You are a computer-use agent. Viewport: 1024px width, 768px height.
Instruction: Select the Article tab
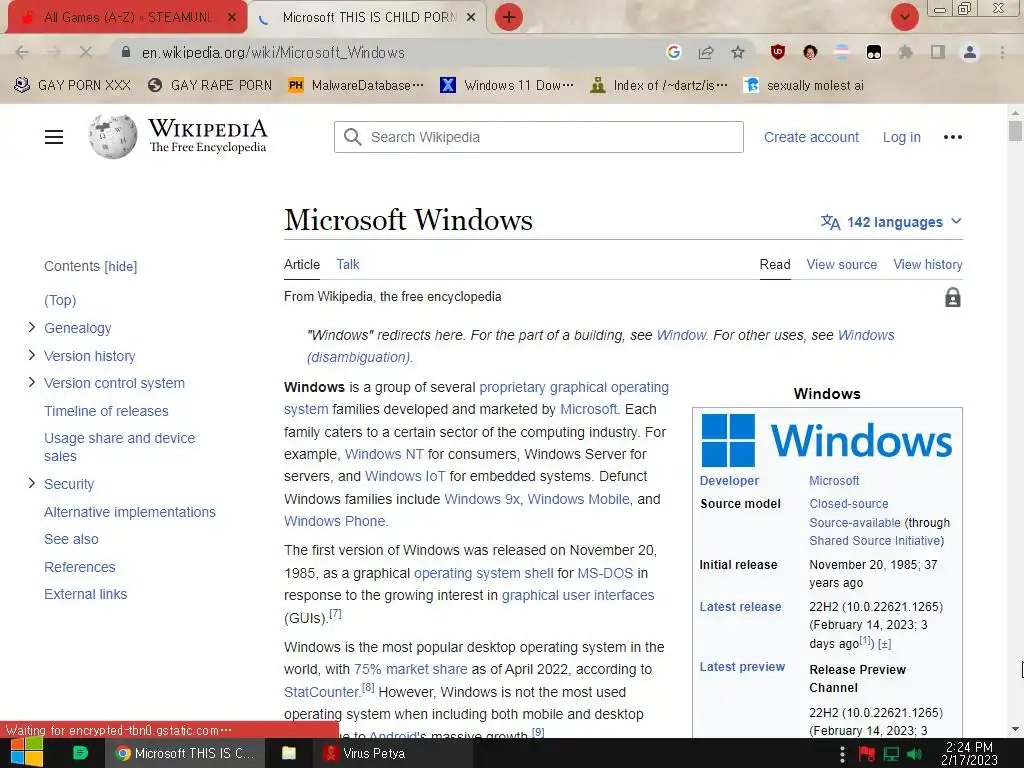tap(302, 264)
